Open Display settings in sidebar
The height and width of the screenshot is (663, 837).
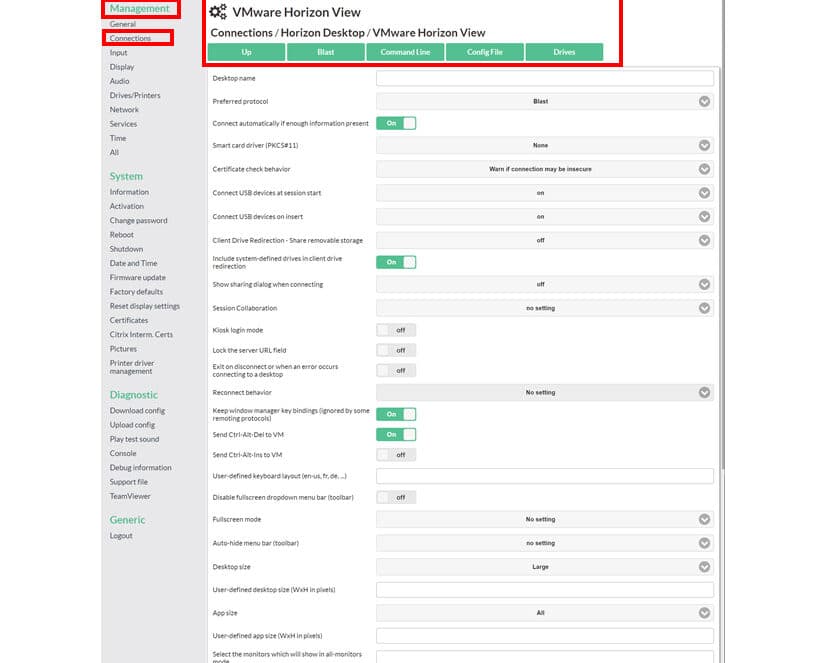click(122, 67)
